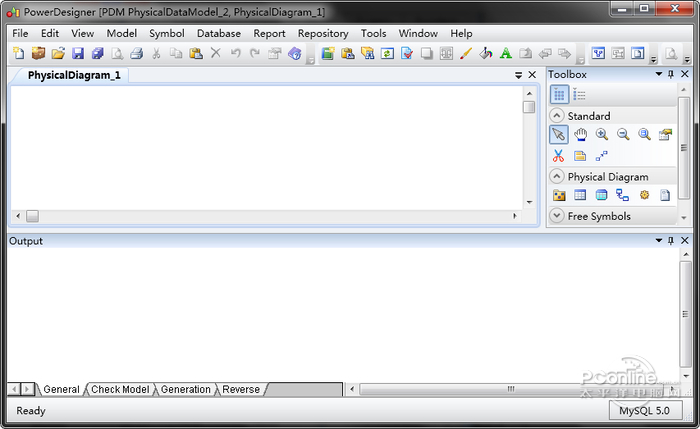
Task: Open the Toolbox panel dropdown arrow
Action: (658, 74)
